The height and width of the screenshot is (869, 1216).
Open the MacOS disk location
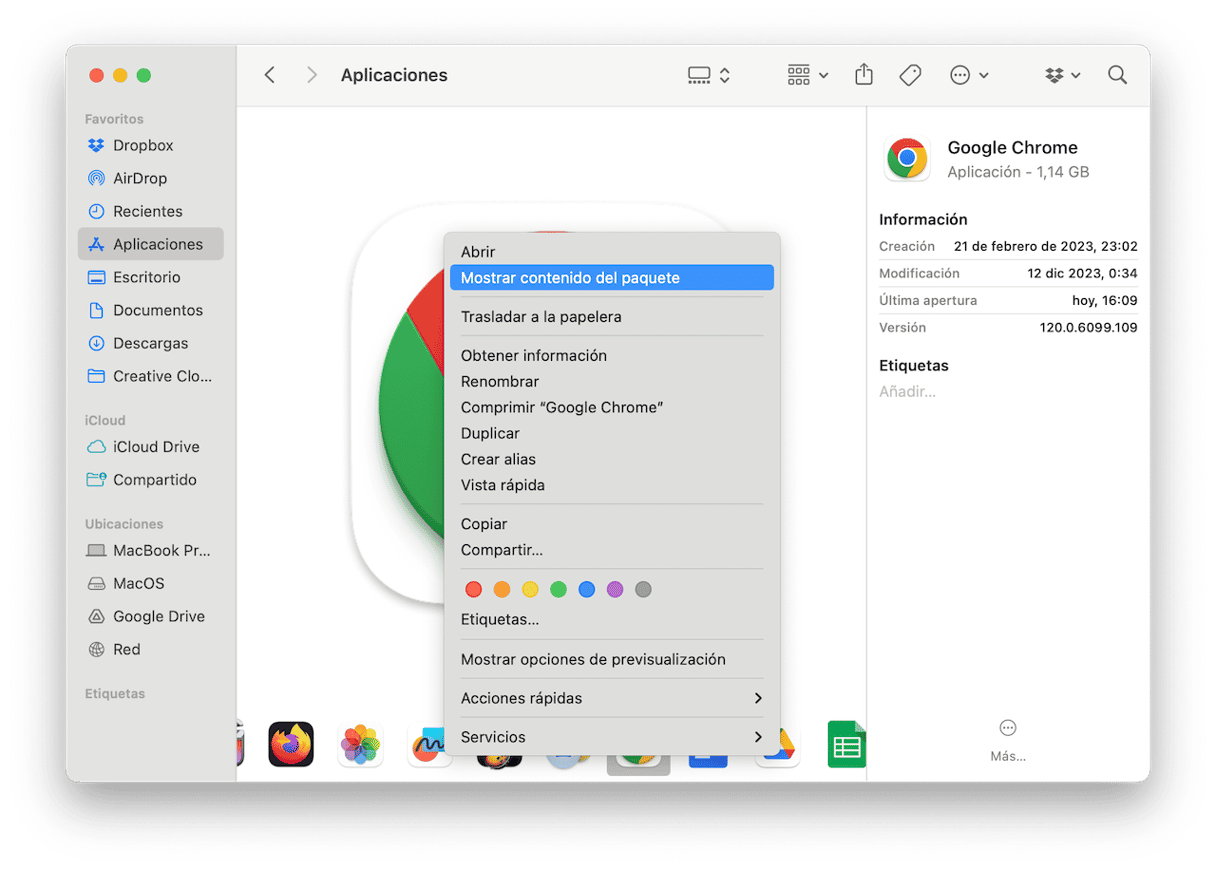[150, 583]
